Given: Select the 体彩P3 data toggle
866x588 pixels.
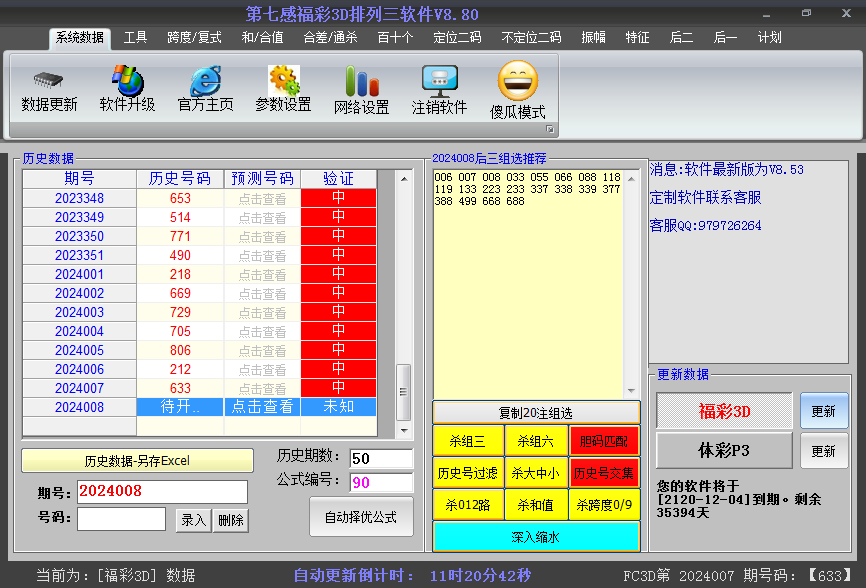Looking at the screenshot, I should pyautogui.click(x=724, y=451).
